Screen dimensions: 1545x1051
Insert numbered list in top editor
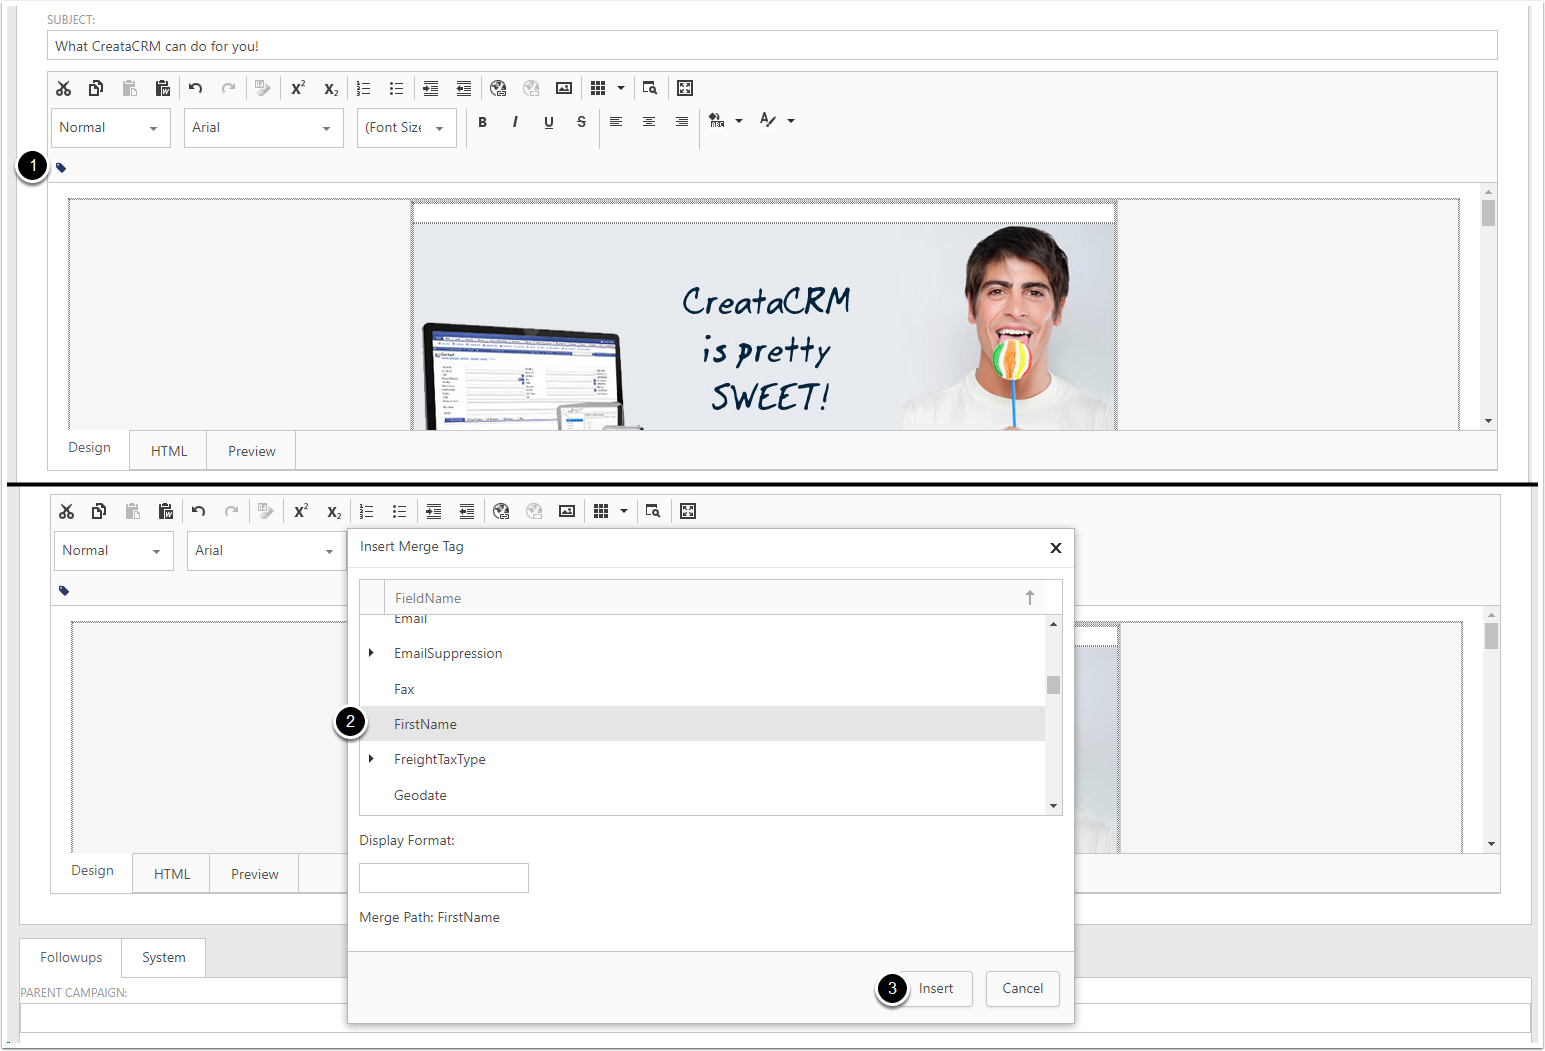pos(364,88)
